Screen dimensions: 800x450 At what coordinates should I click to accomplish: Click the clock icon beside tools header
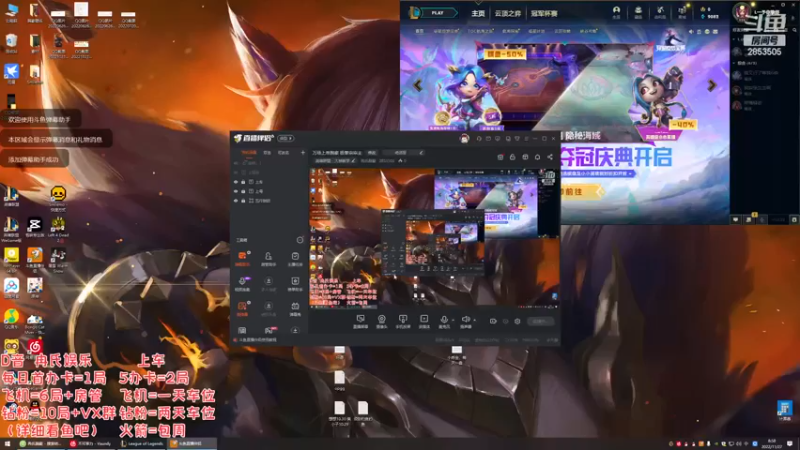[300, 240]
